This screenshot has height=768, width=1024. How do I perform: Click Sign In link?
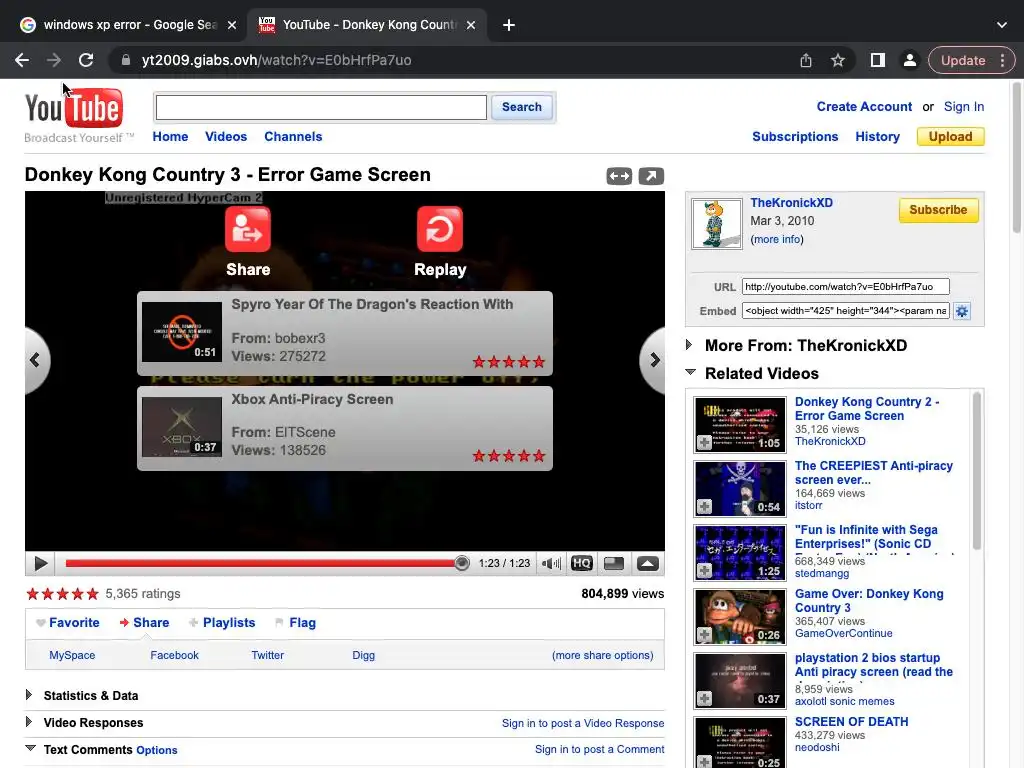click(963, 106)
